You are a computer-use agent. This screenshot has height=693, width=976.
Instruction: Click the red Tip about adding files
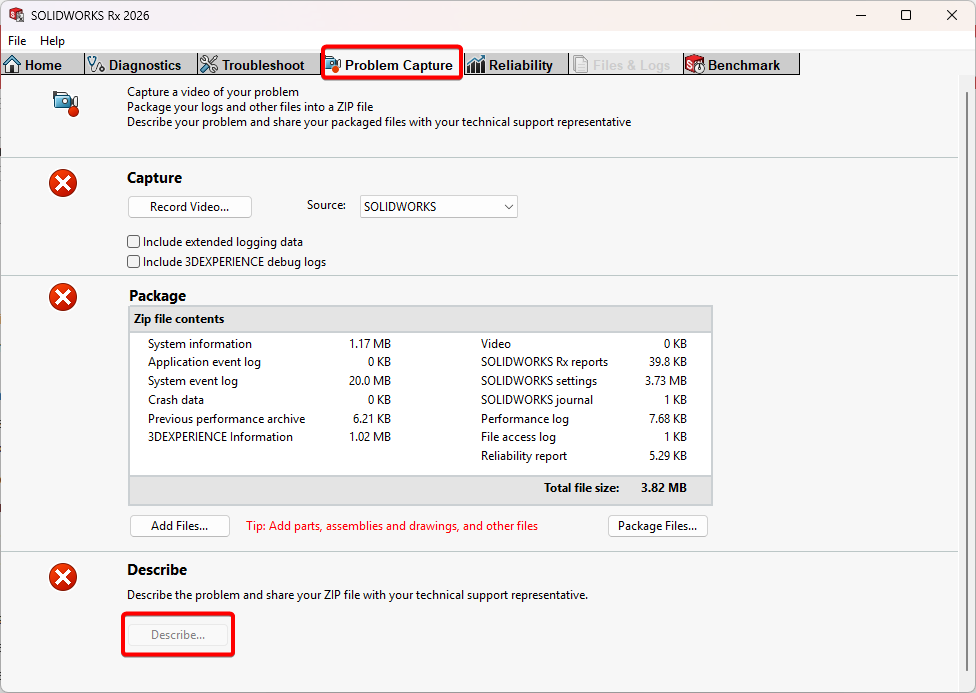[x=392, y=526]
